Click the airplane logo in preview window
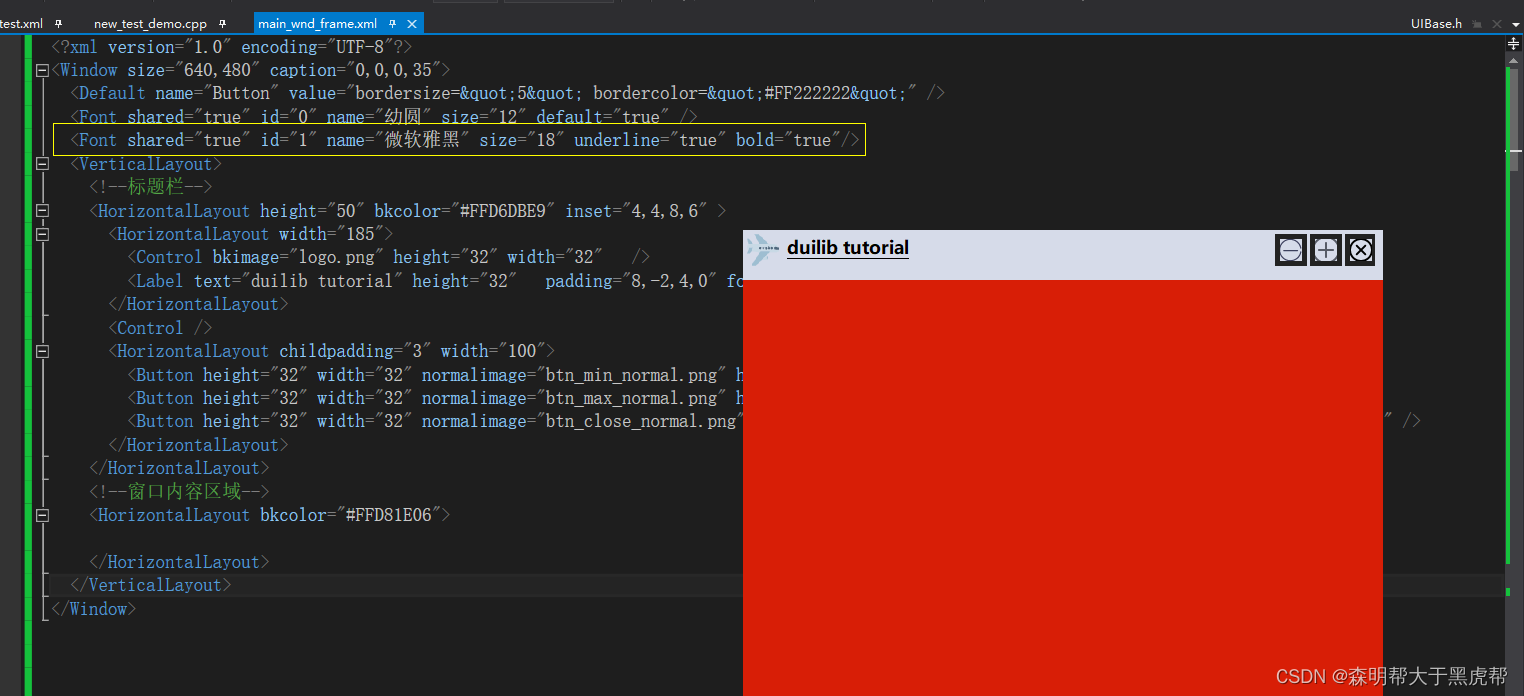 tap(762, 249)
